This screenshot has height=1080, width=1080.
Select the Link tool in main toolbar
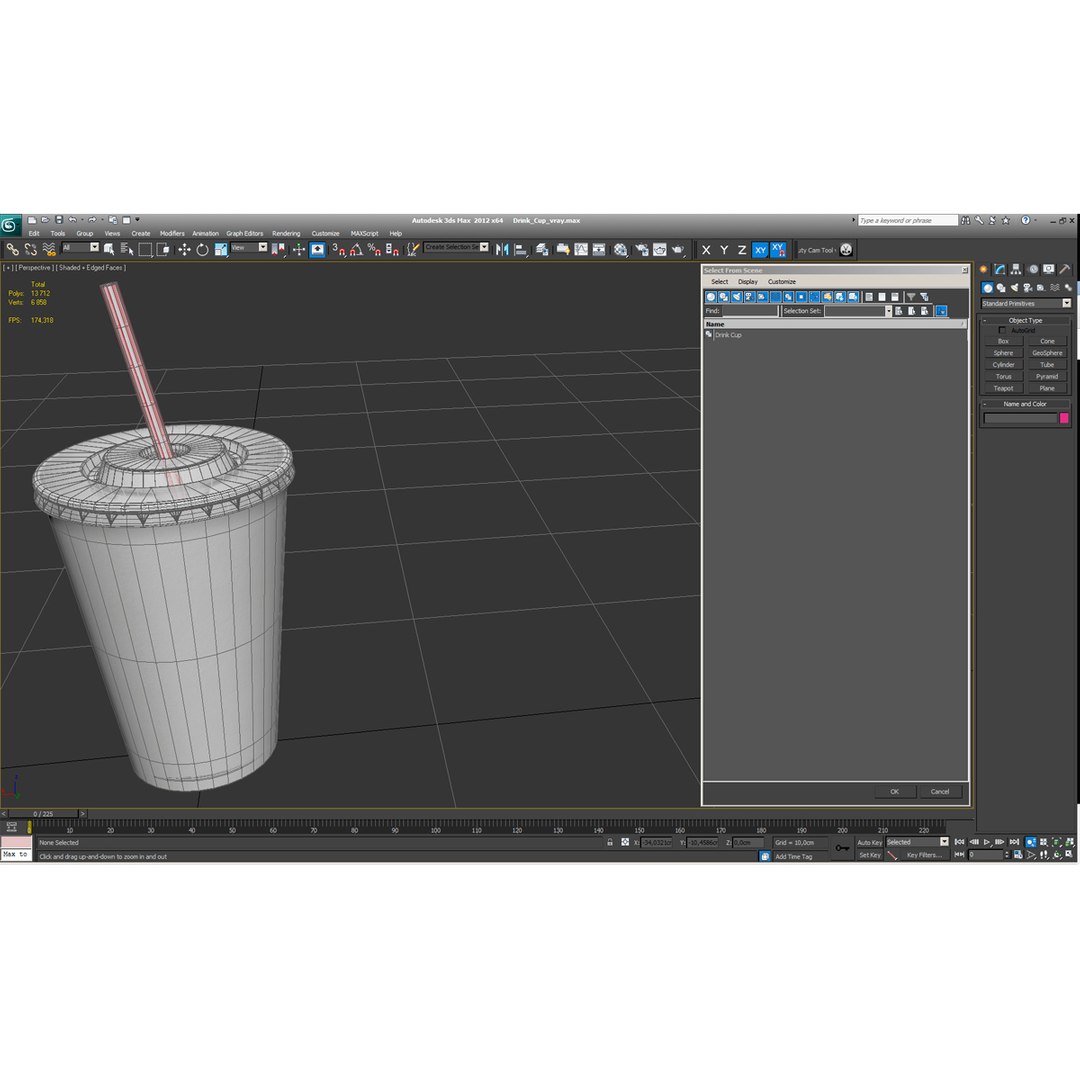[12, 249]
